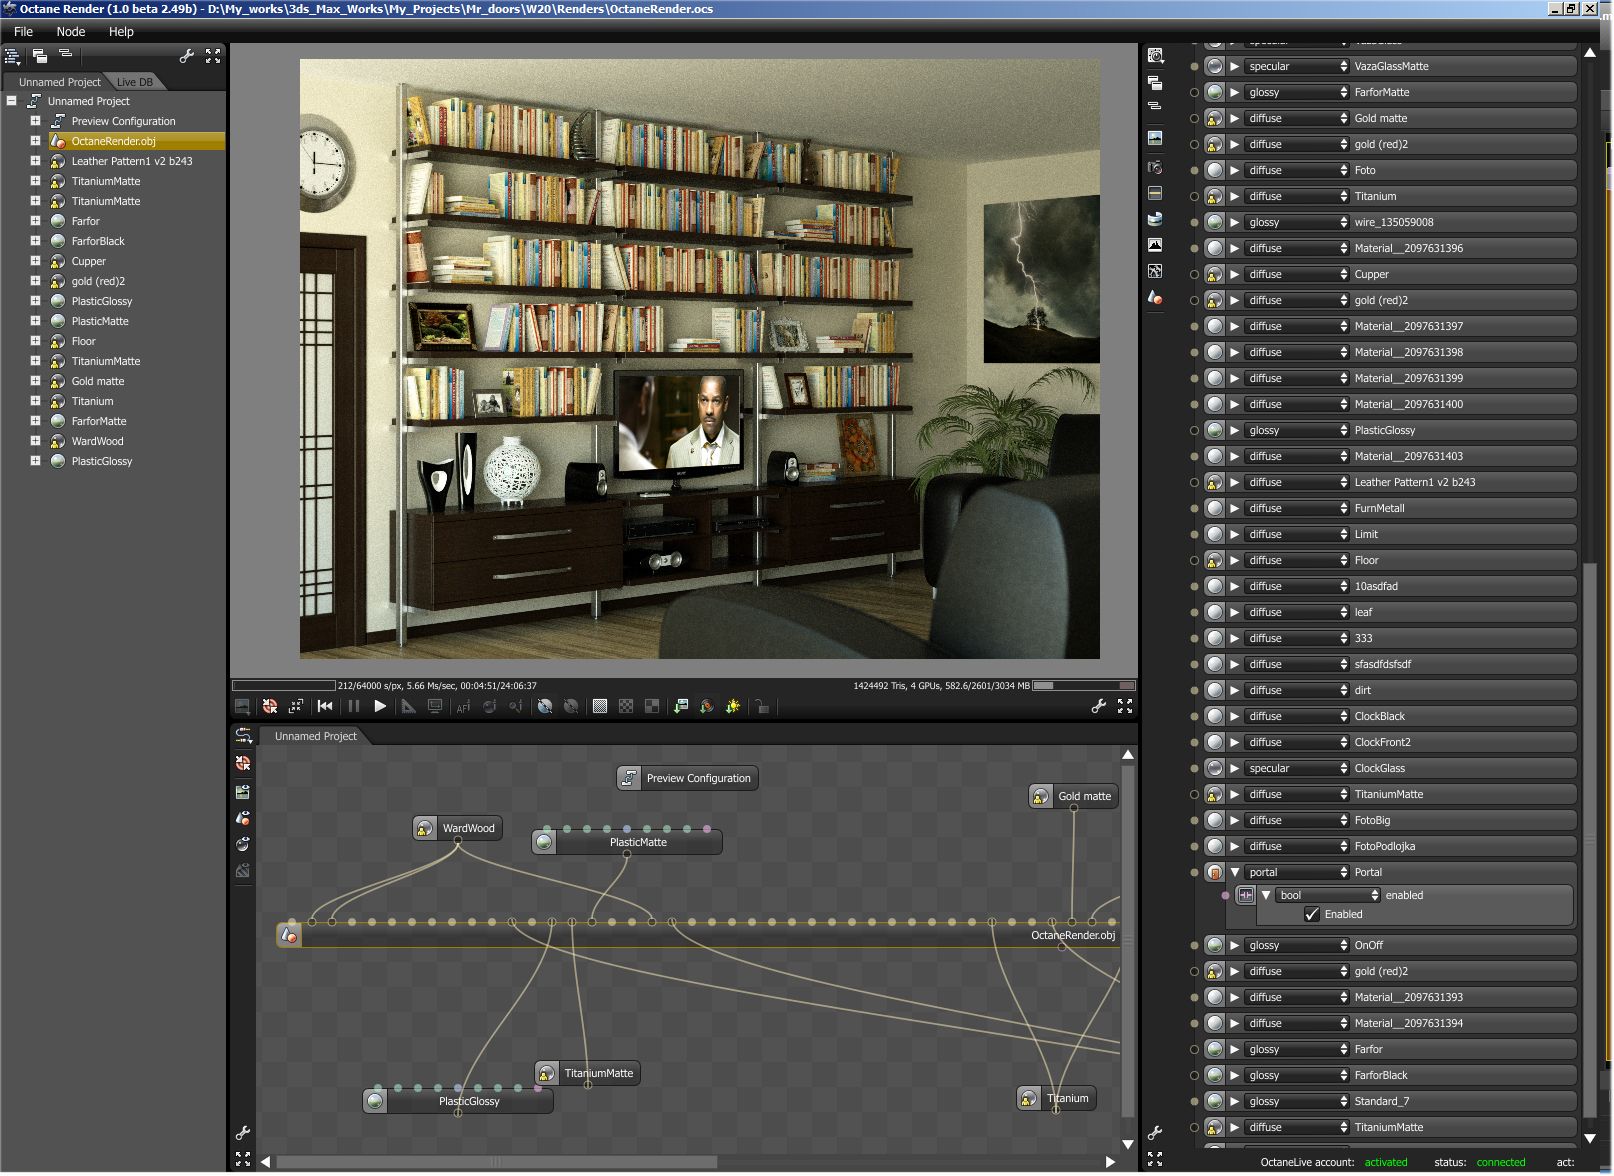Screen dimensions: 1614x1176
Task: Expand the VazaGlassMatte material row
Action: point(1235,66)
